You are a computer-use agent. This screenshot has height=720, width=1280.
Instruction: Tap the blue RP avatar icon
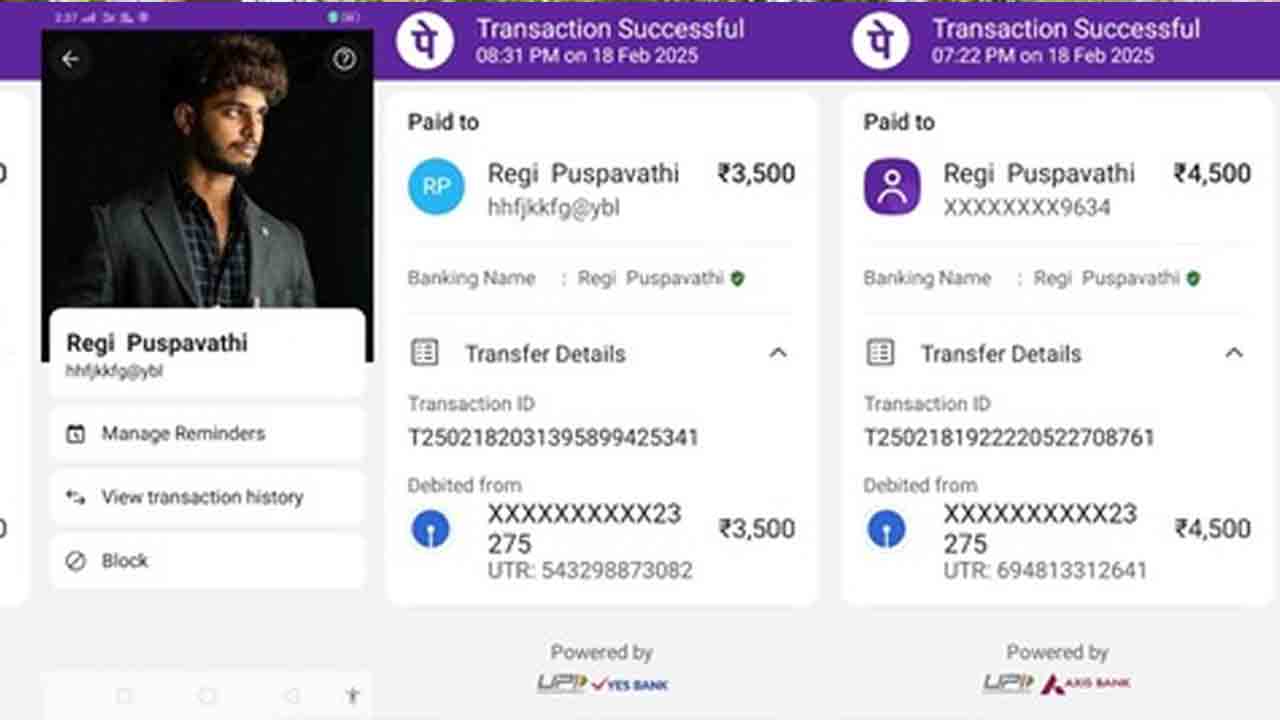pyautogui.click(x=436, y=187)
